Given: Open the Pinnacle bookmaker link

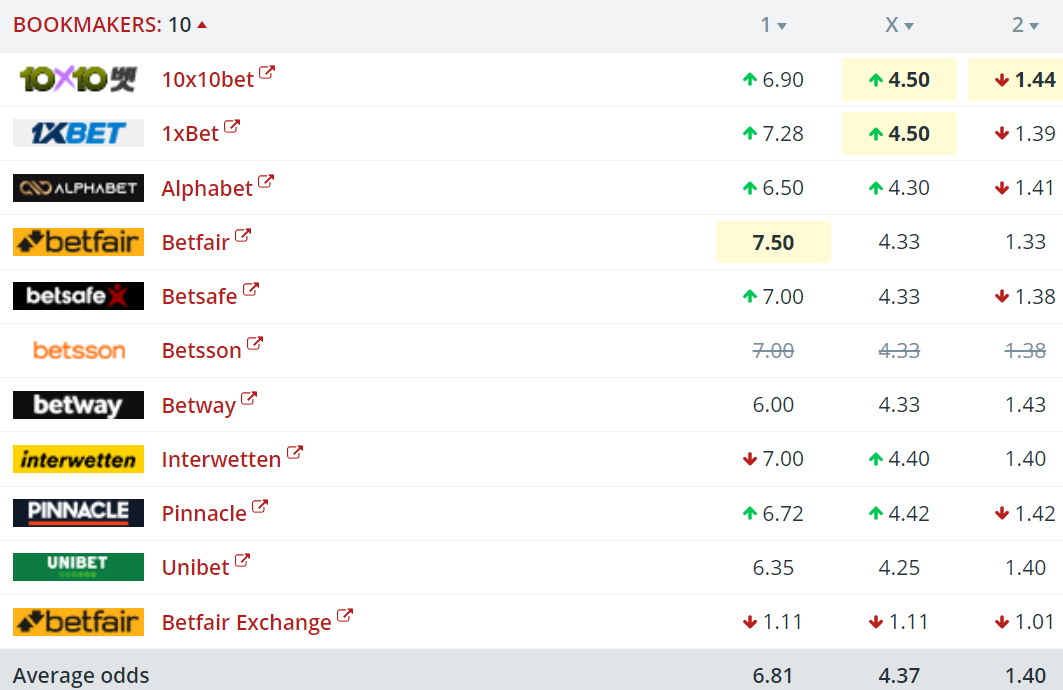Looking at the screenshot, I should [204, 513].
